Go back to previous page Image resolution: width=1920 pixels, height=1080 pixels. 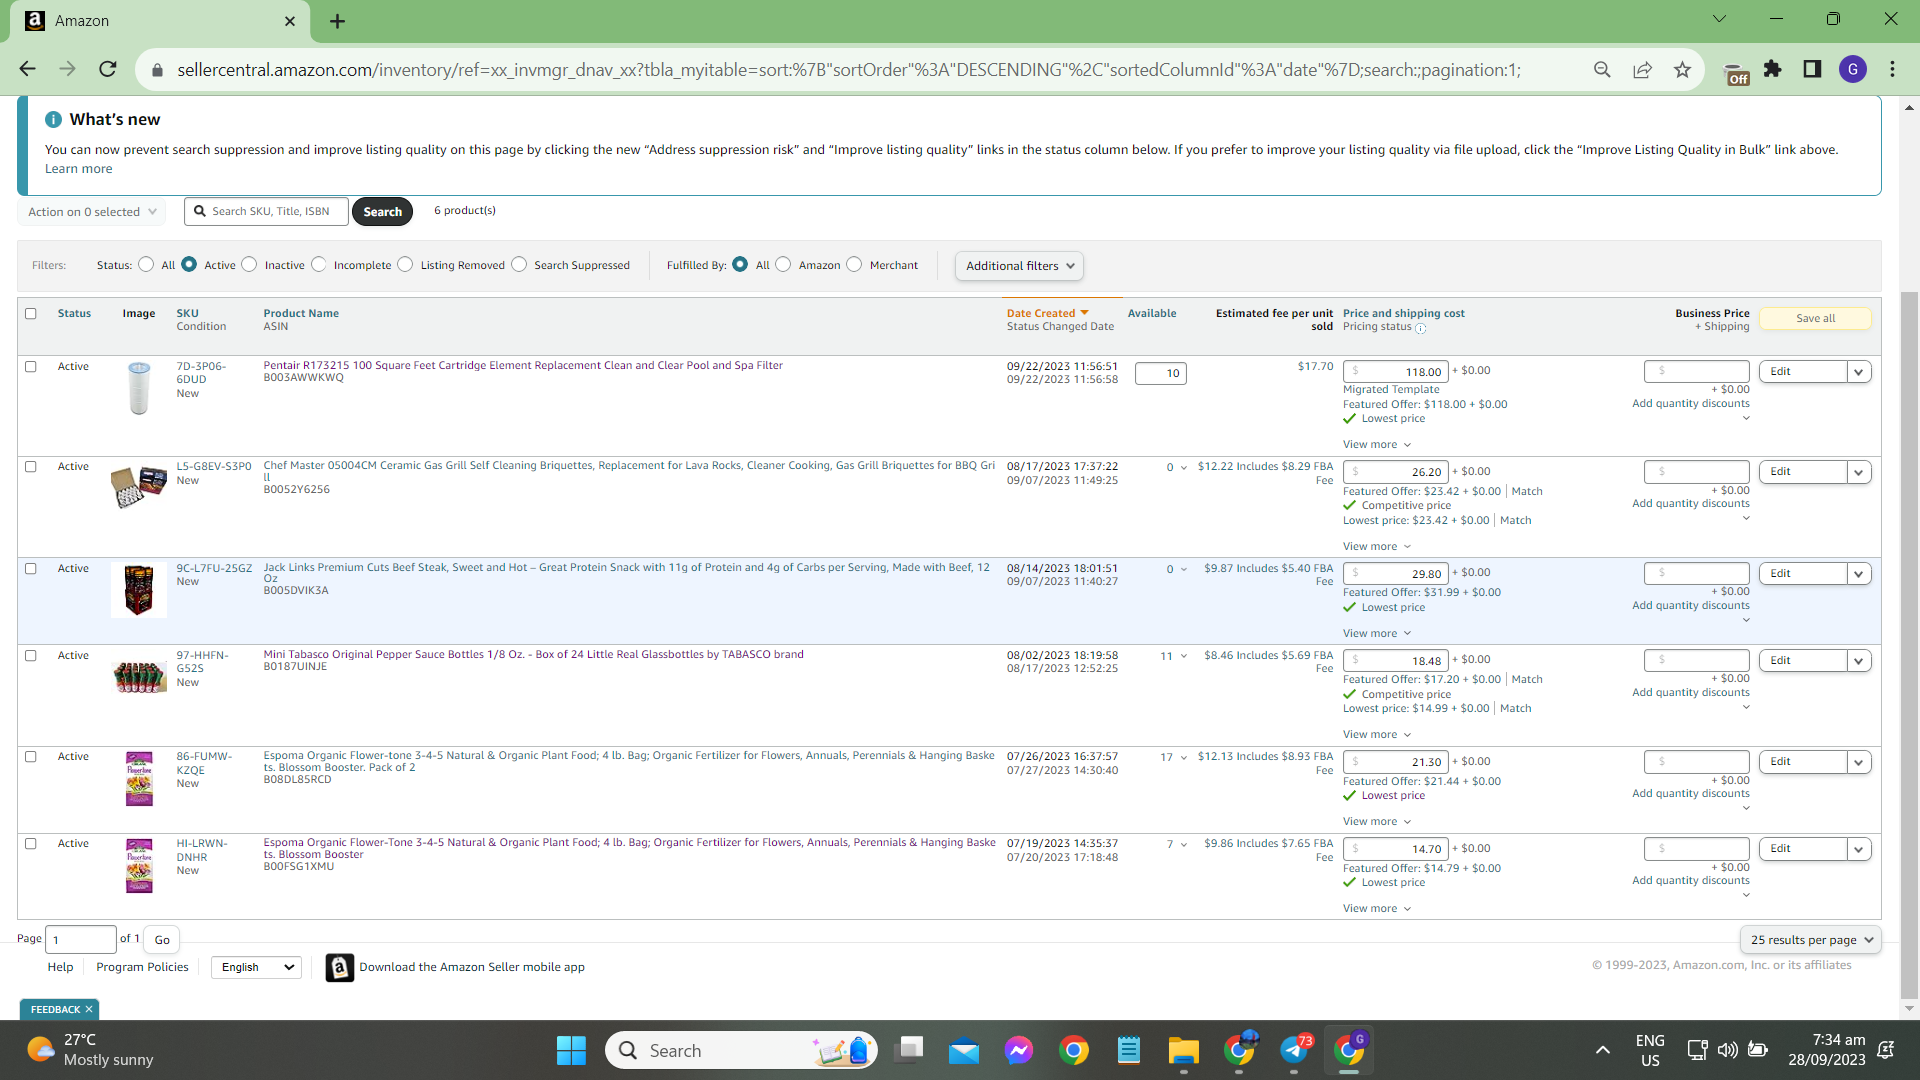(27, 69)
